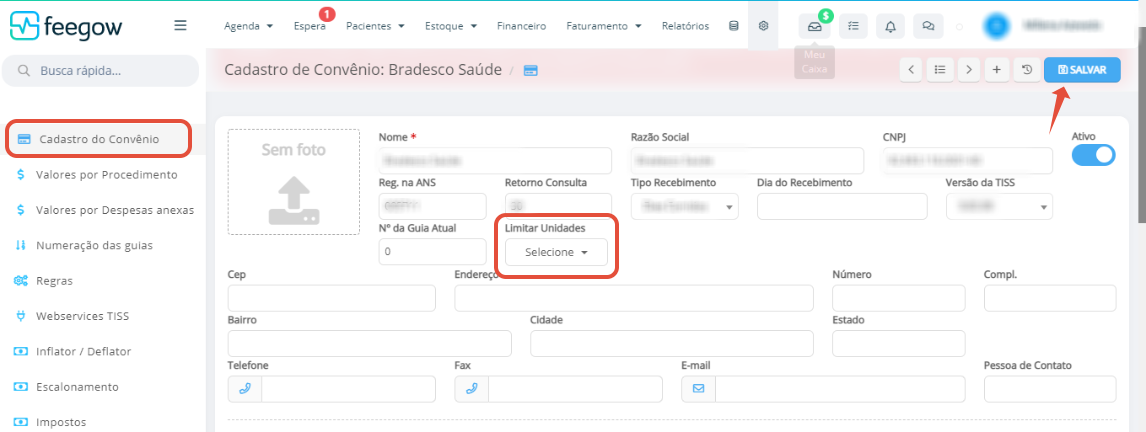
Task: Open the tasks checklist icon
Action: (x=853, y=26)
